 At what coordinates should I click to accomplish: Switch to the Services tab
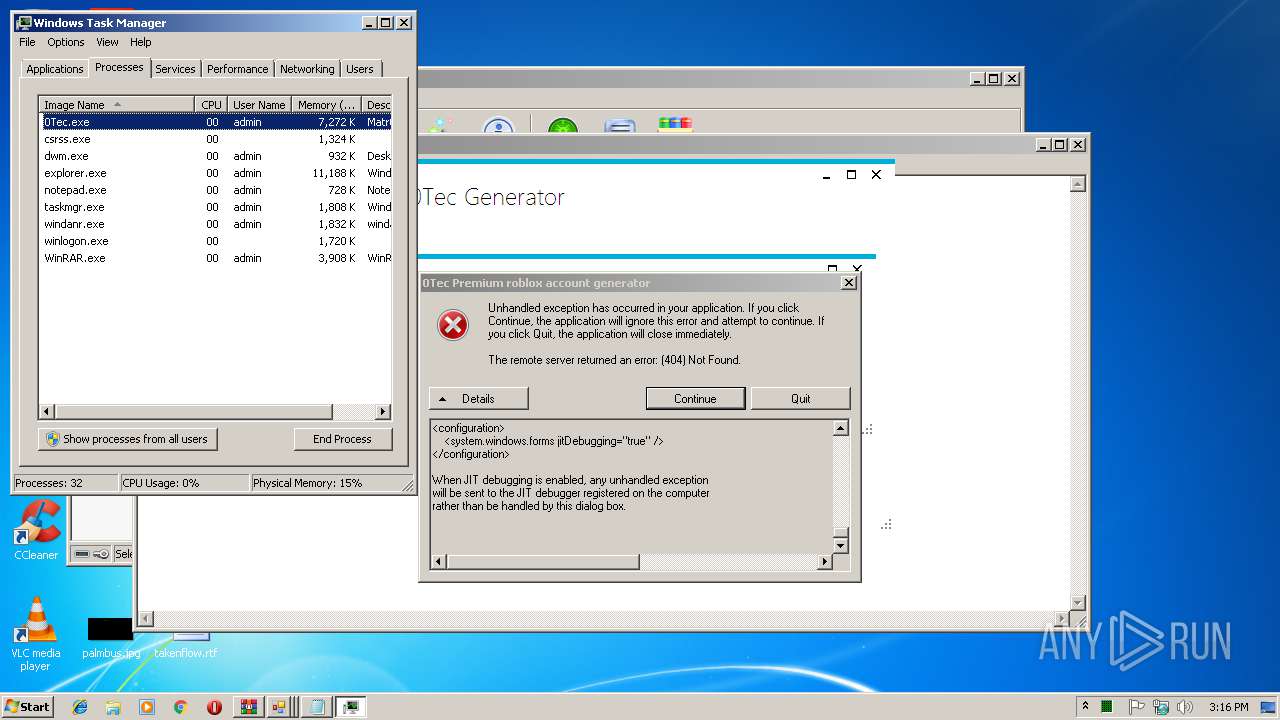point(175,69)
